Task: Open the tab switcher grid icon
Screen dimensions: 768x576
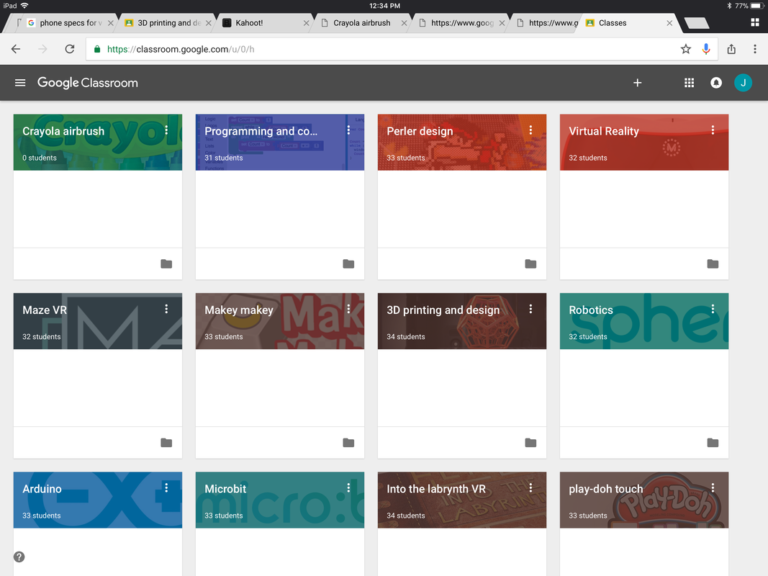Action: (755, 23)
